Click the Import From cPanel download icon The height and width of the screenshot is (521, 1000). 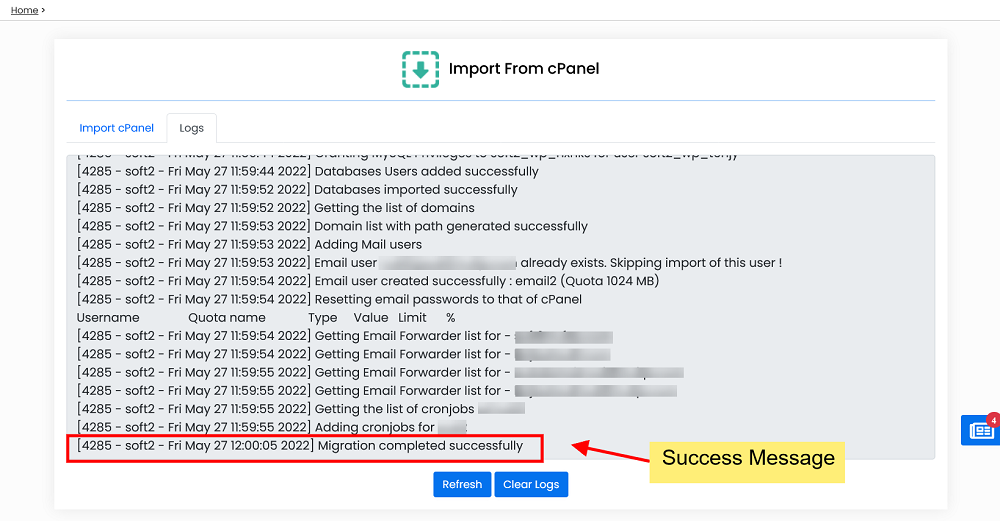pos(420,70)
